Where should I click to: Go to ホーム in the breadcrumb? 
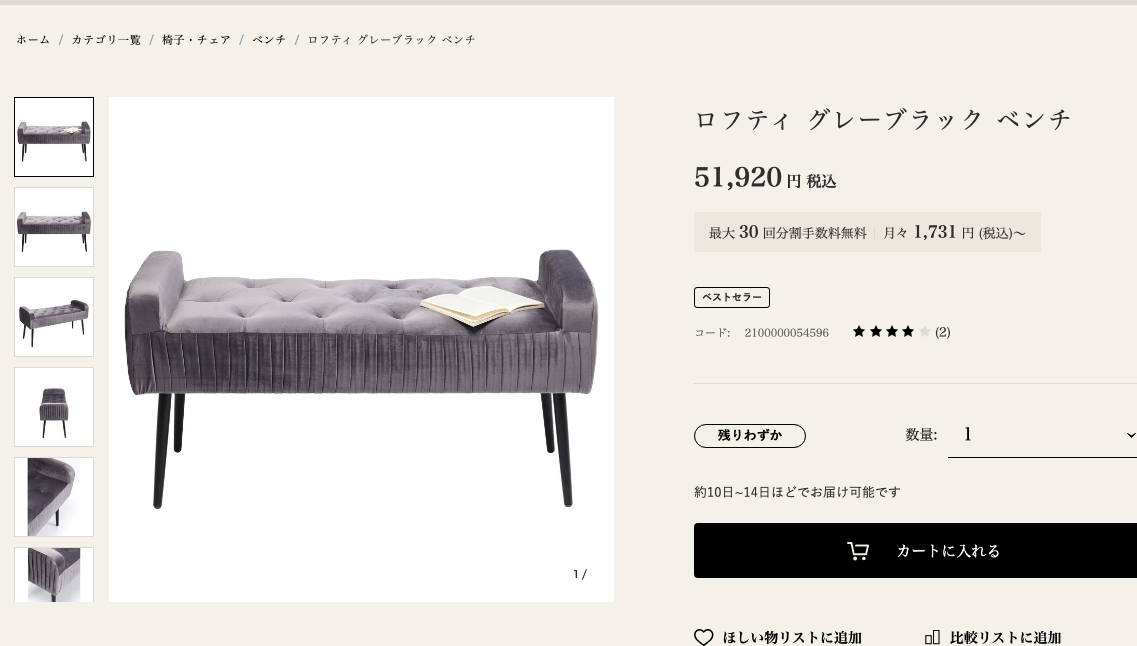[33, 40]
